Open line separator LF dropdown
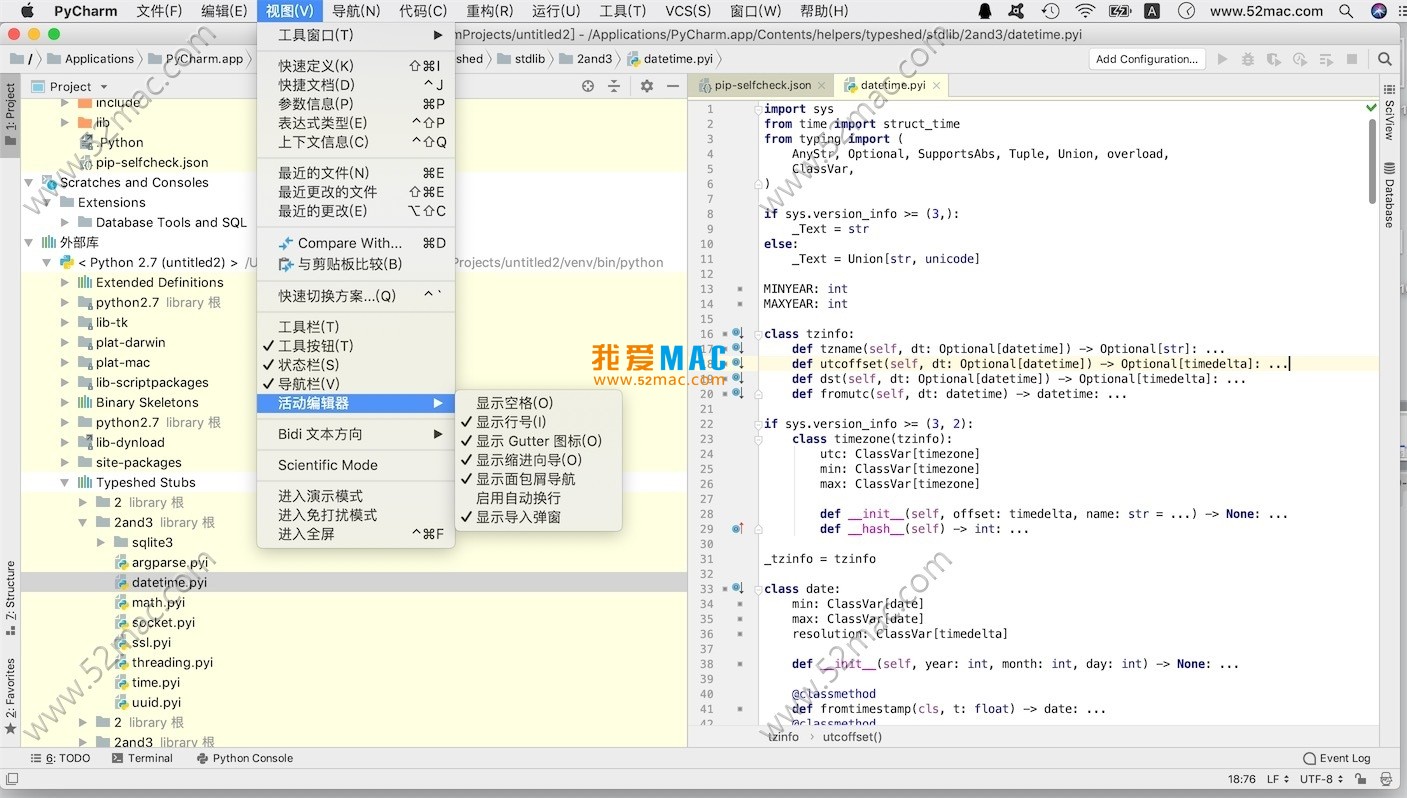1407x798 pixels. click(1278, 779)
